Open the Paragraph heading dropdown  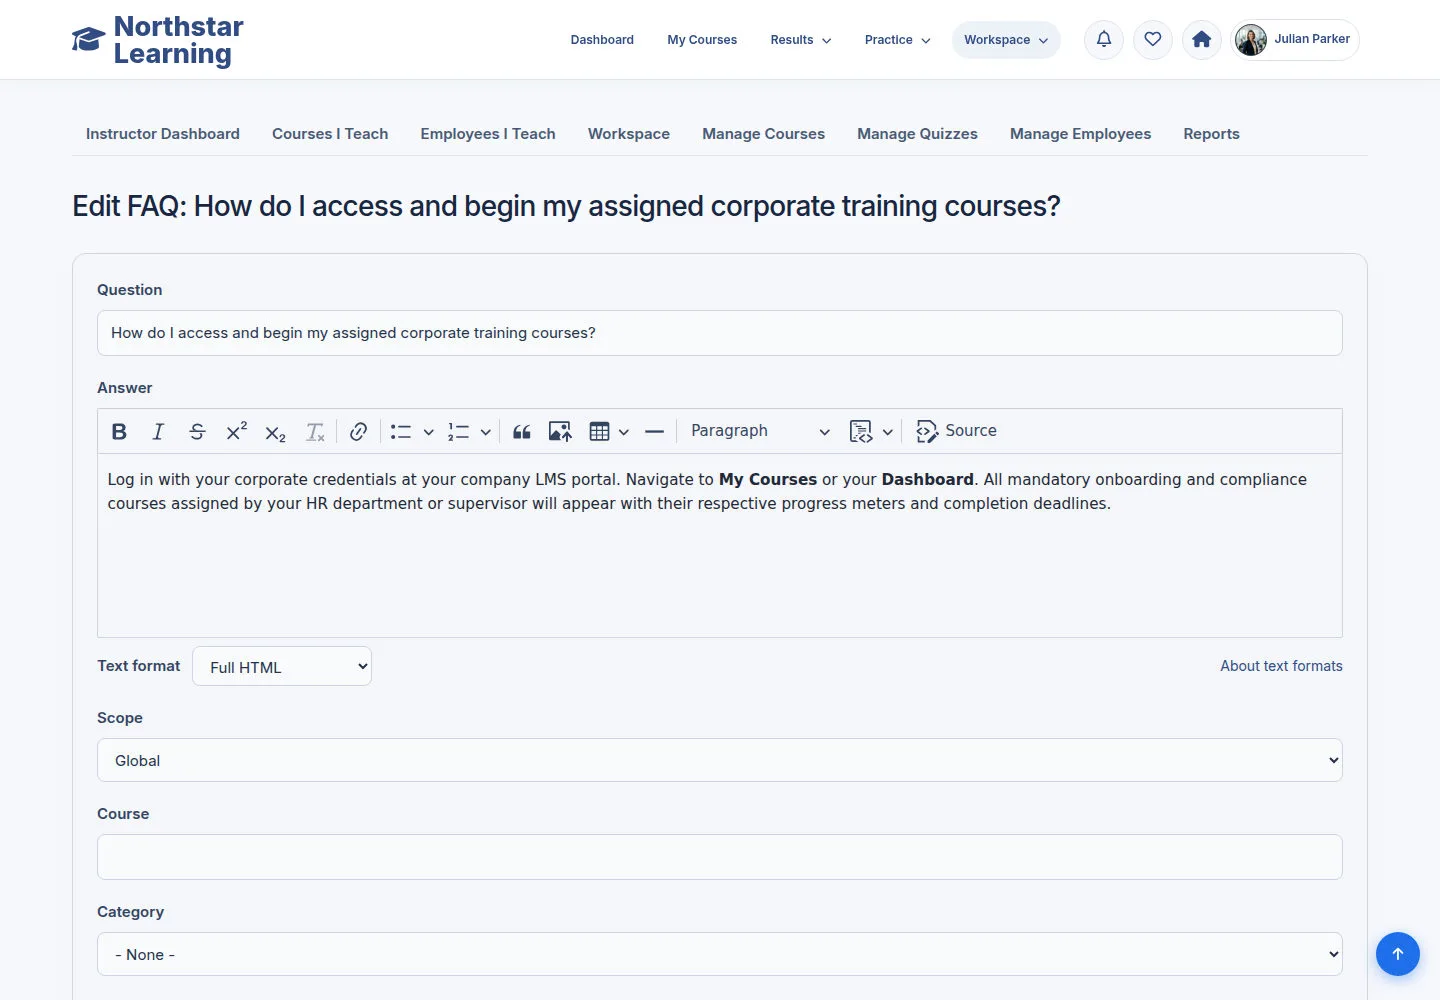coord(760,431)
